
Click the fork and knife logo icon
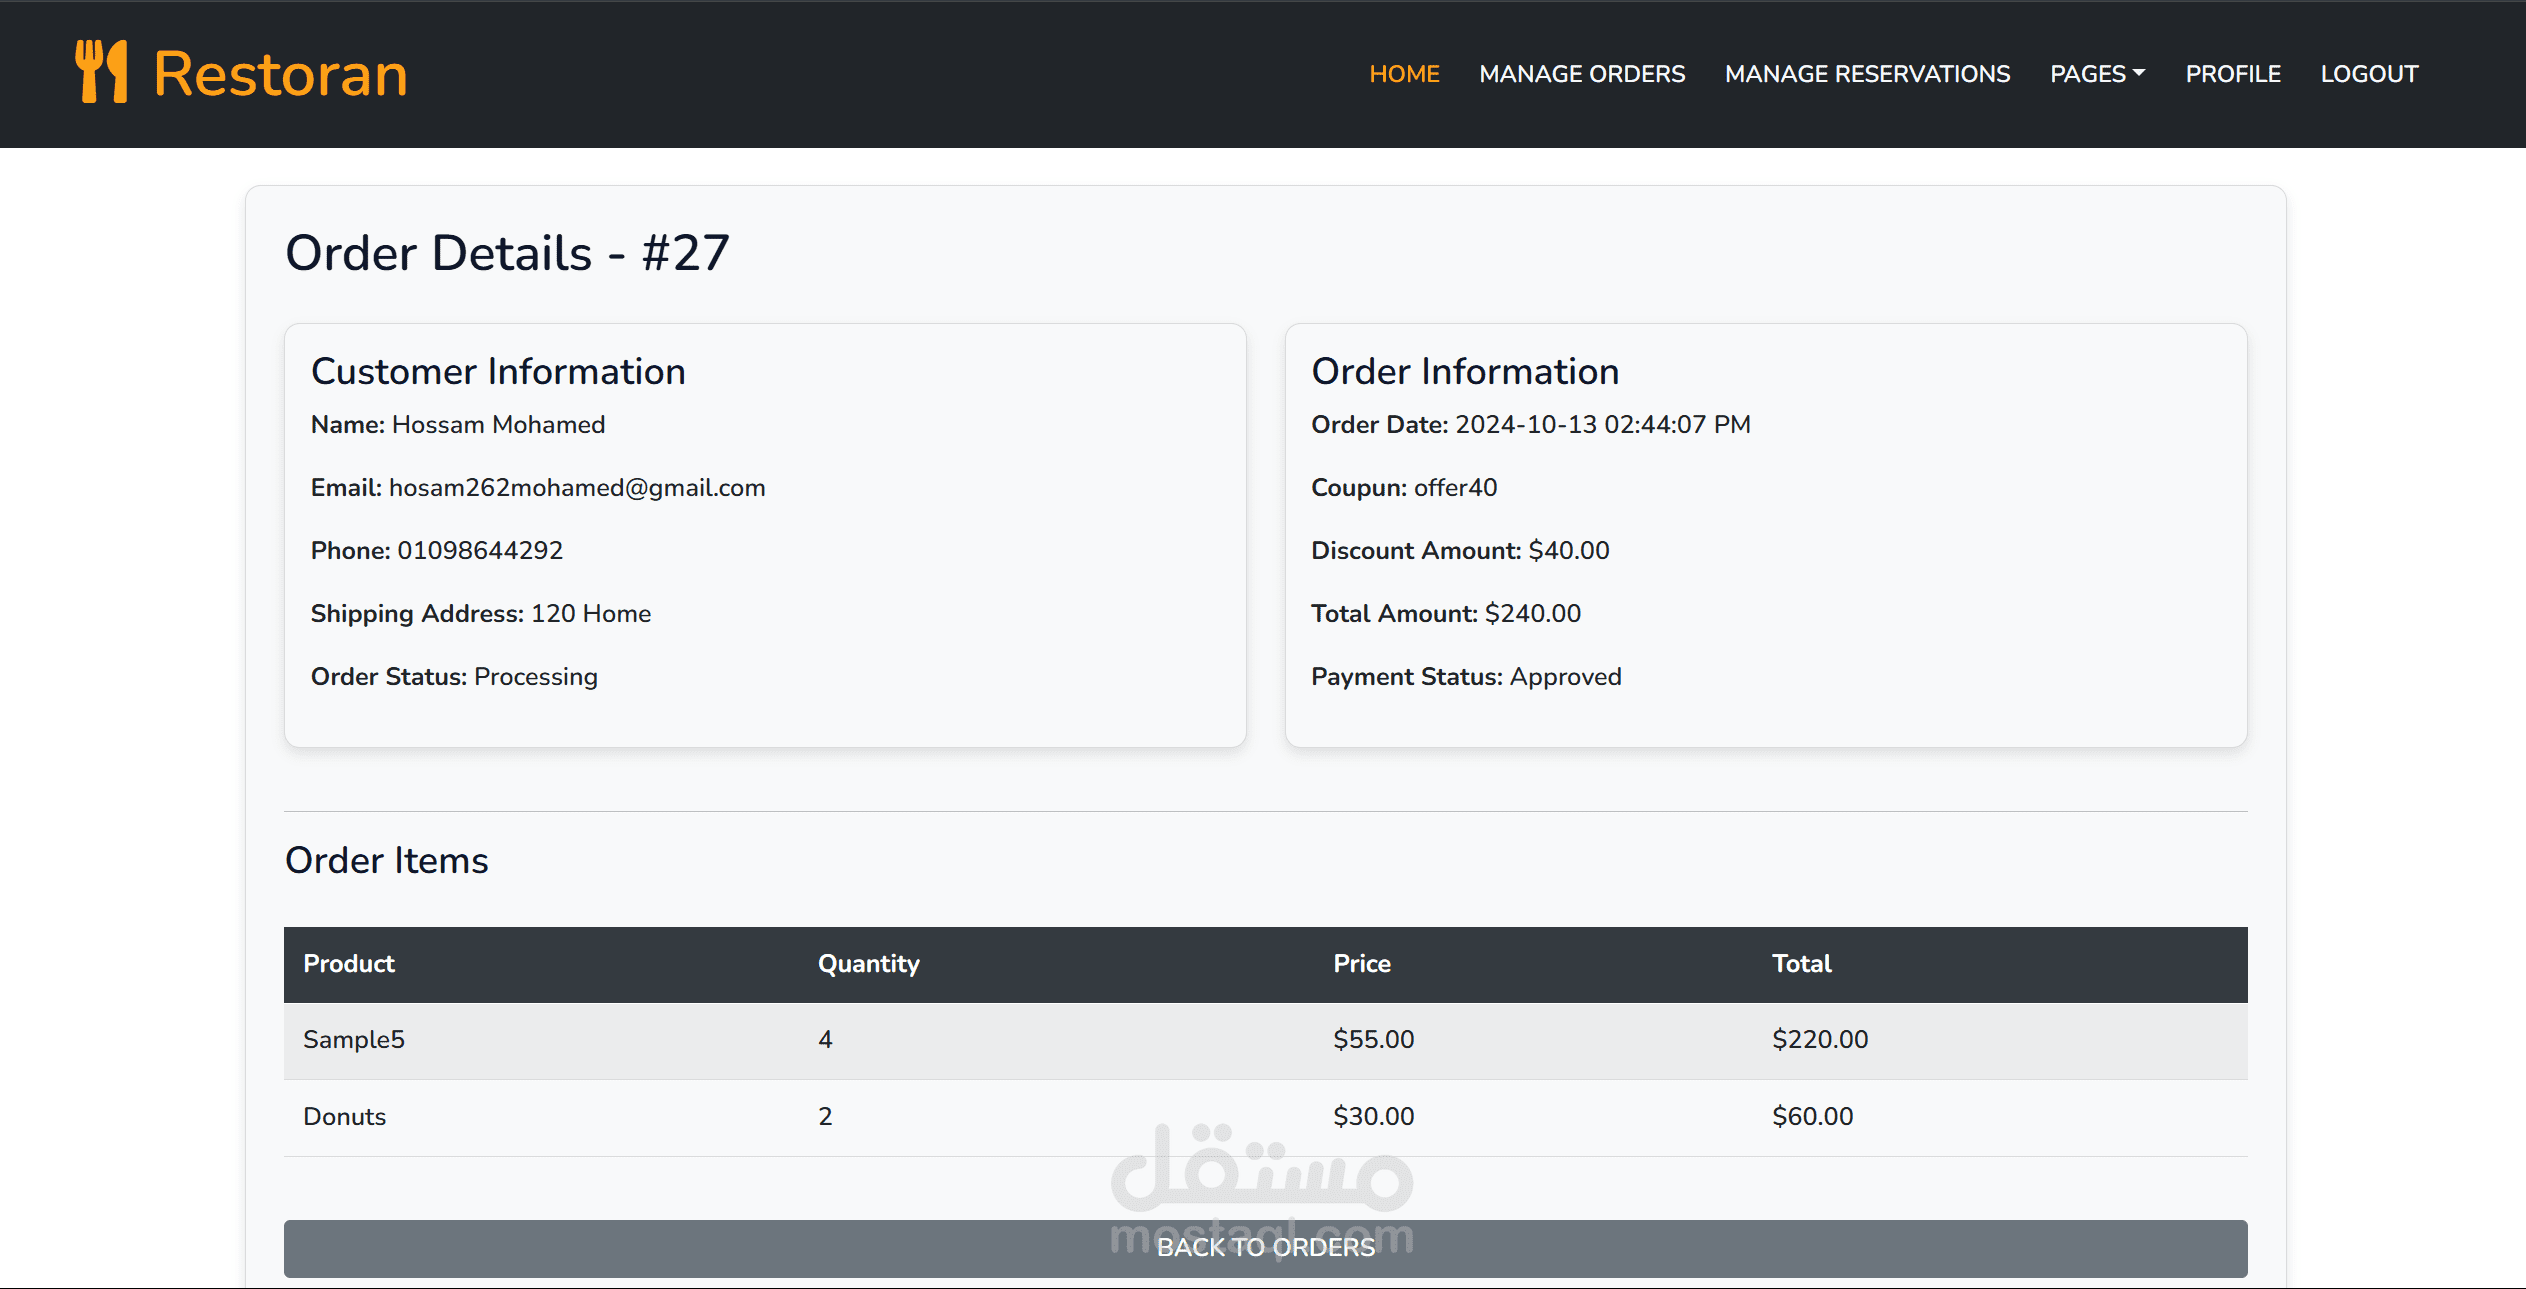point(101,72)
